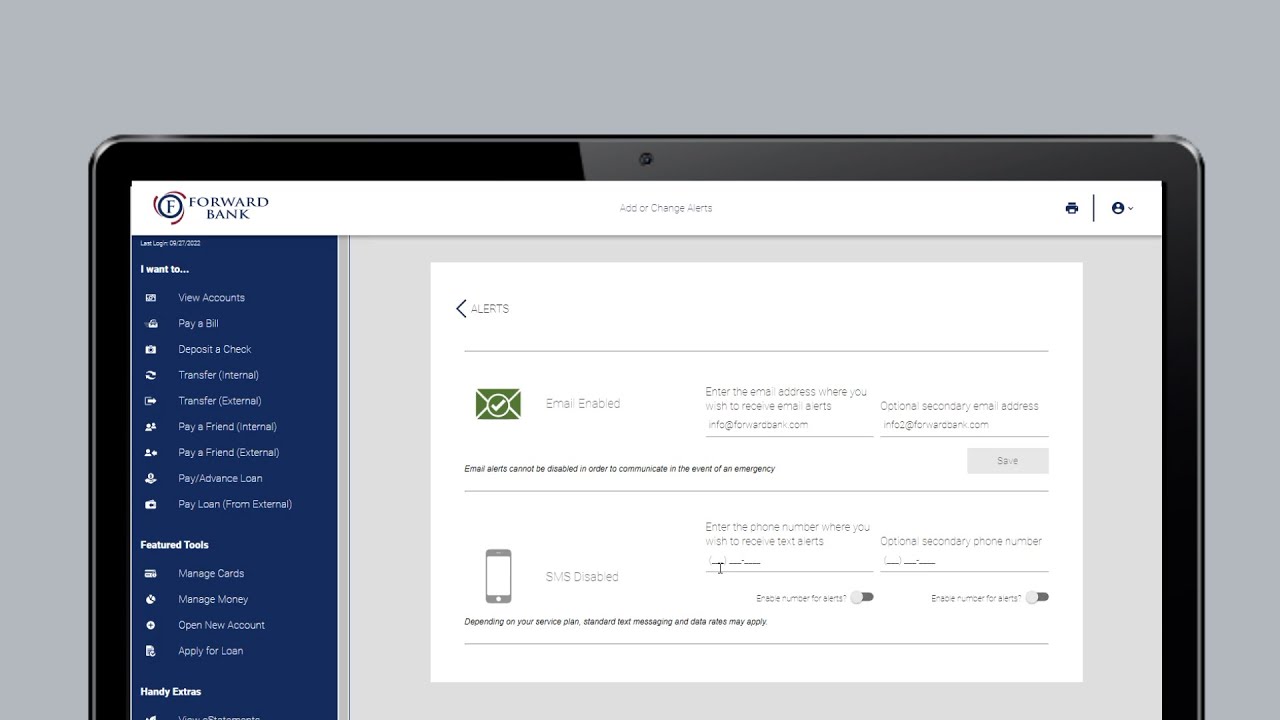The height and width of the screenshot is (720, 1280).
Task: Click the 'Add or Change Alerts' page title
Action: point(666,208)
